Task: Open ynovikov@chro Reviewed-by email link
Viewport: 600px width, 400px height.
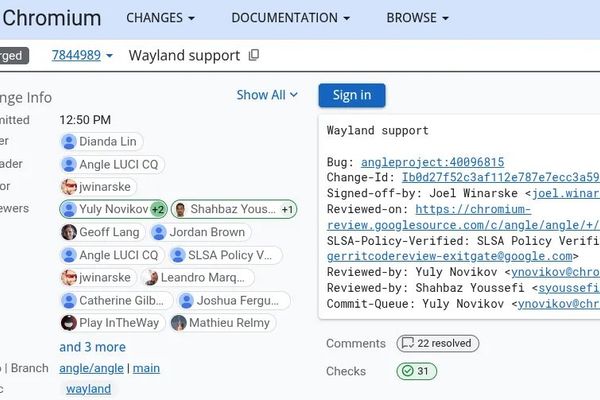Action: pos(556,272)
